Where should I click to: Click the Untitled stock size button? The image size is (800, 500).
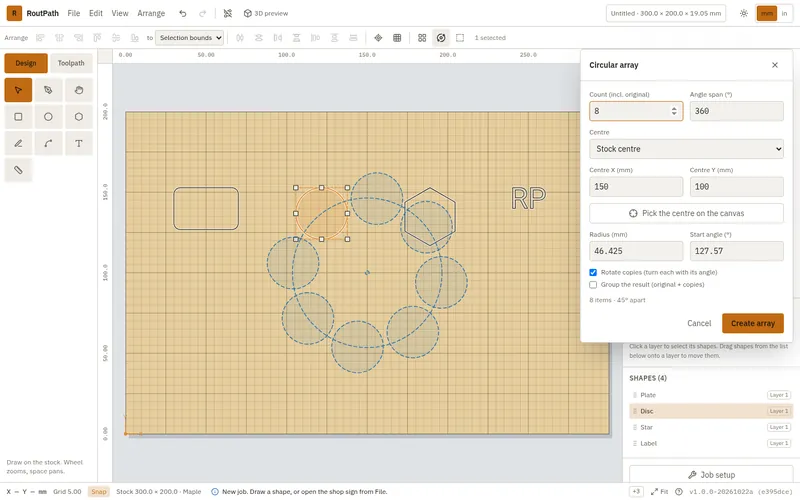pyautogui.click(x=666, y=13)
